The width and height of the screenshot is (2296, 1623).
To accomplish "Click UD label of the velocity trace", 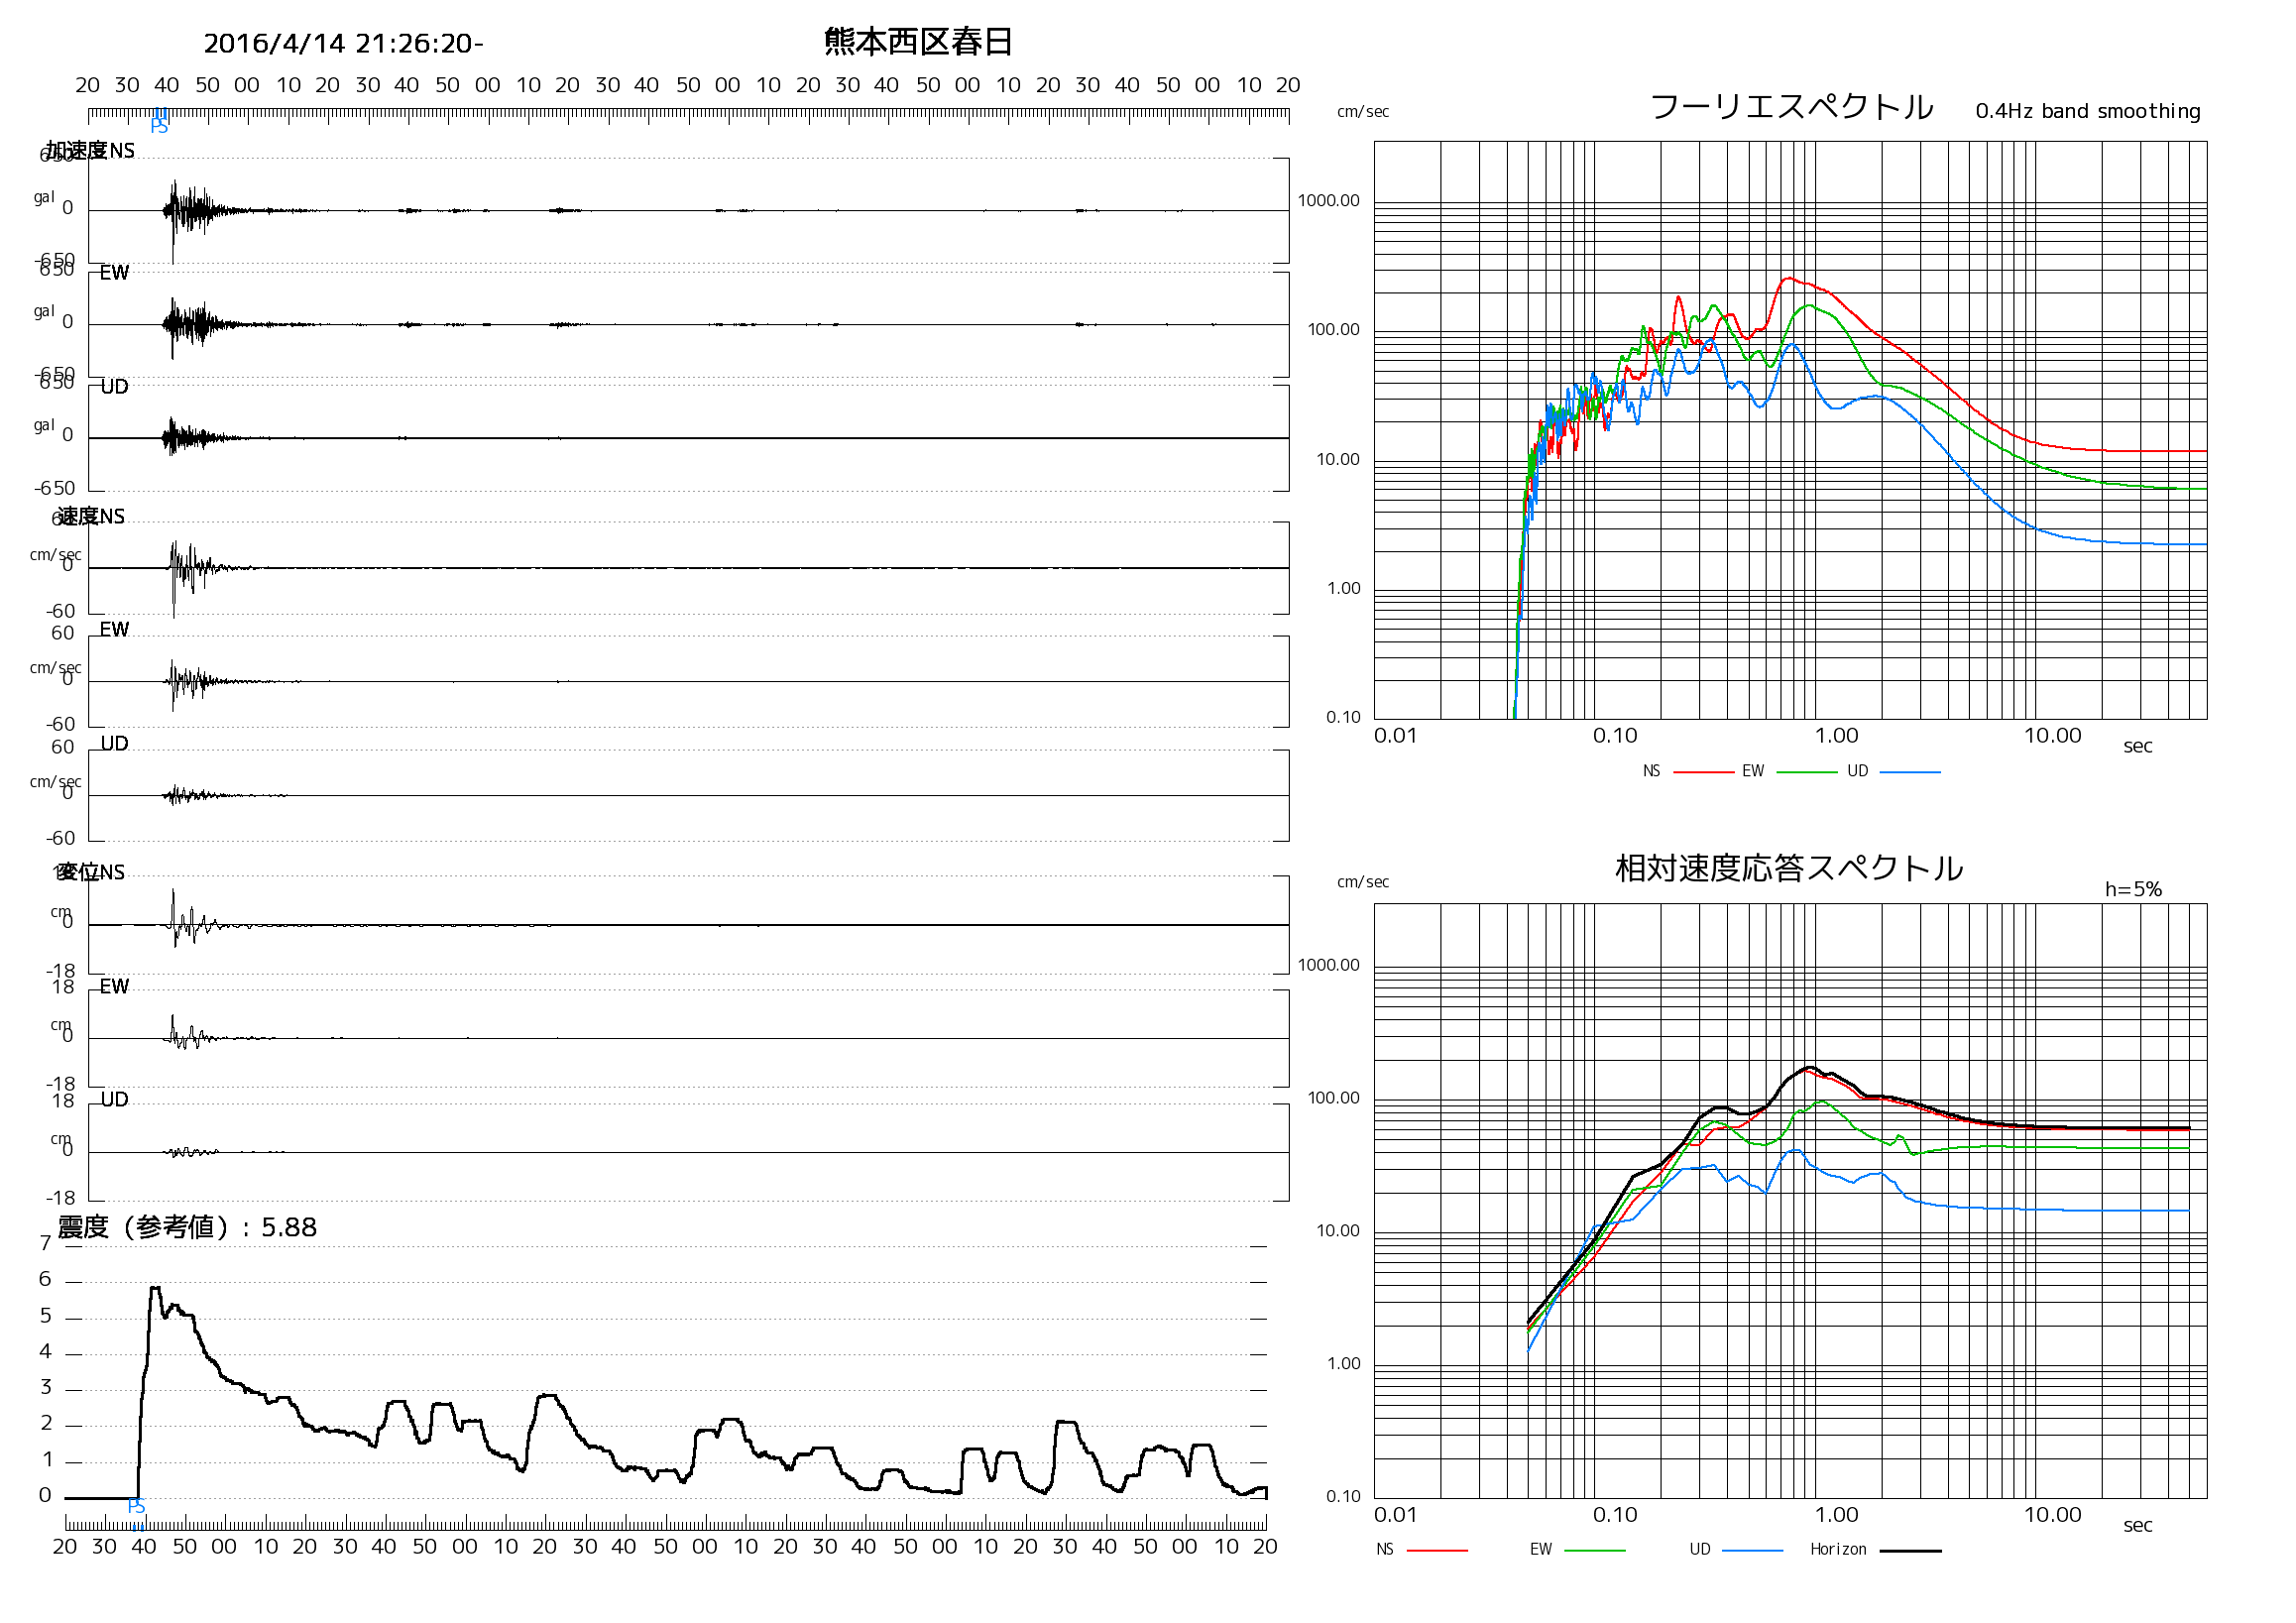I will 114,743.
